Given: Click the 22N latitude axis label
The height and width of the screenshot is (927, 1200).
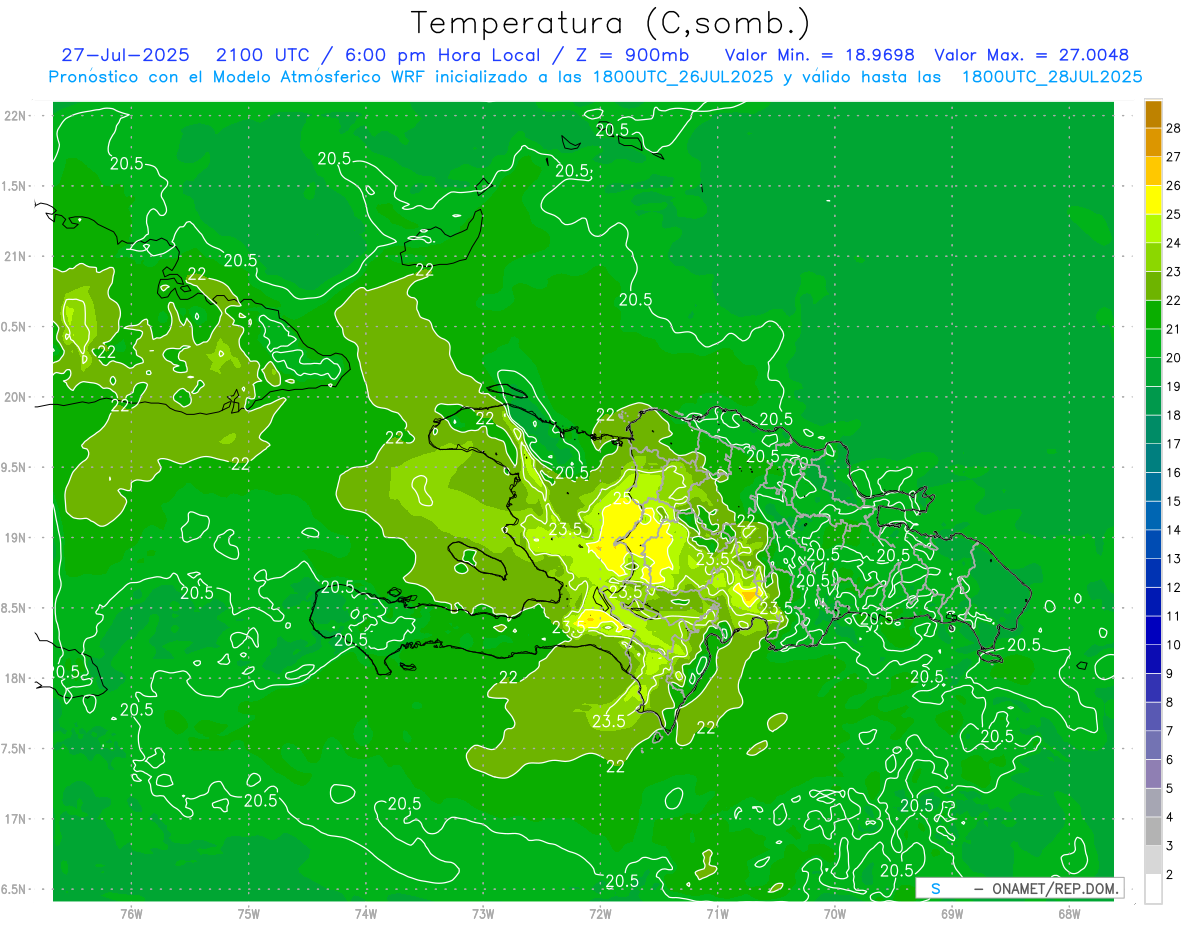Looking at the screenshot, I should 15,115.
